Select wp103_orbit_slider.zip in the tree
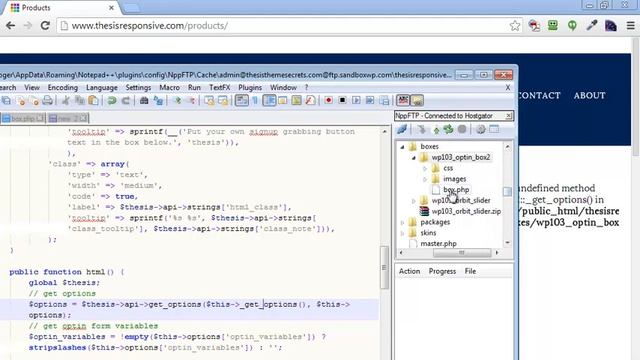The width and height of the screenshot is (640, 360). point(466,211)
